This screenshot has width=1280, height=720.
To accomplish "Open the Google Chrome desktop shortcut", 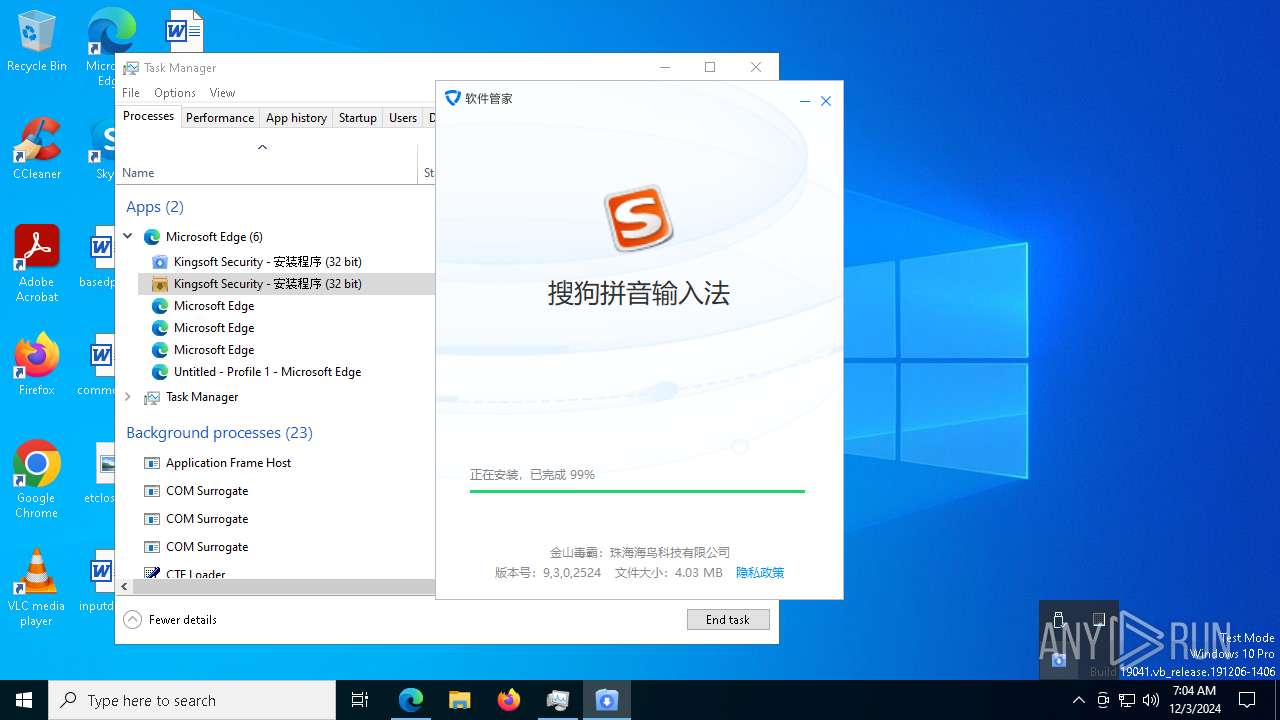I will 37,480.
